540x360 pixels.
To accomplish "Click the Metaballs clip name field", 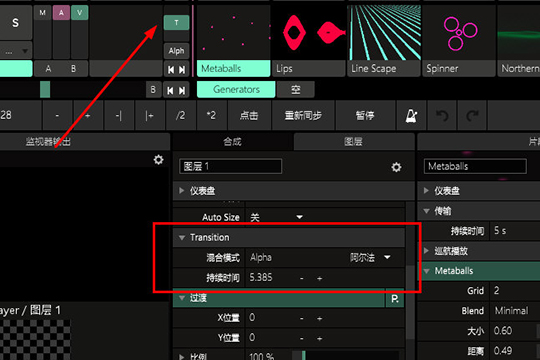I will (475, 167).
